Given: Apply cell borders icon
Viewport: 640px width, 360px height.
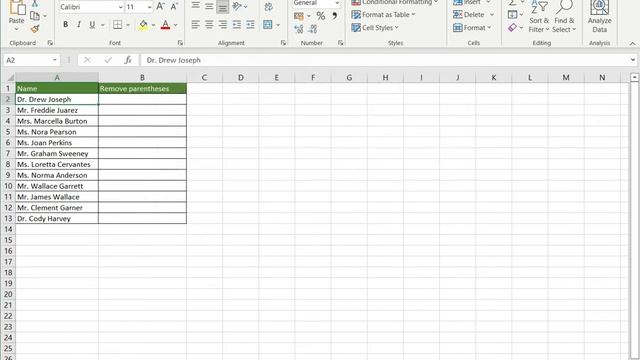Looking at the screenshot, I should 118,25.
